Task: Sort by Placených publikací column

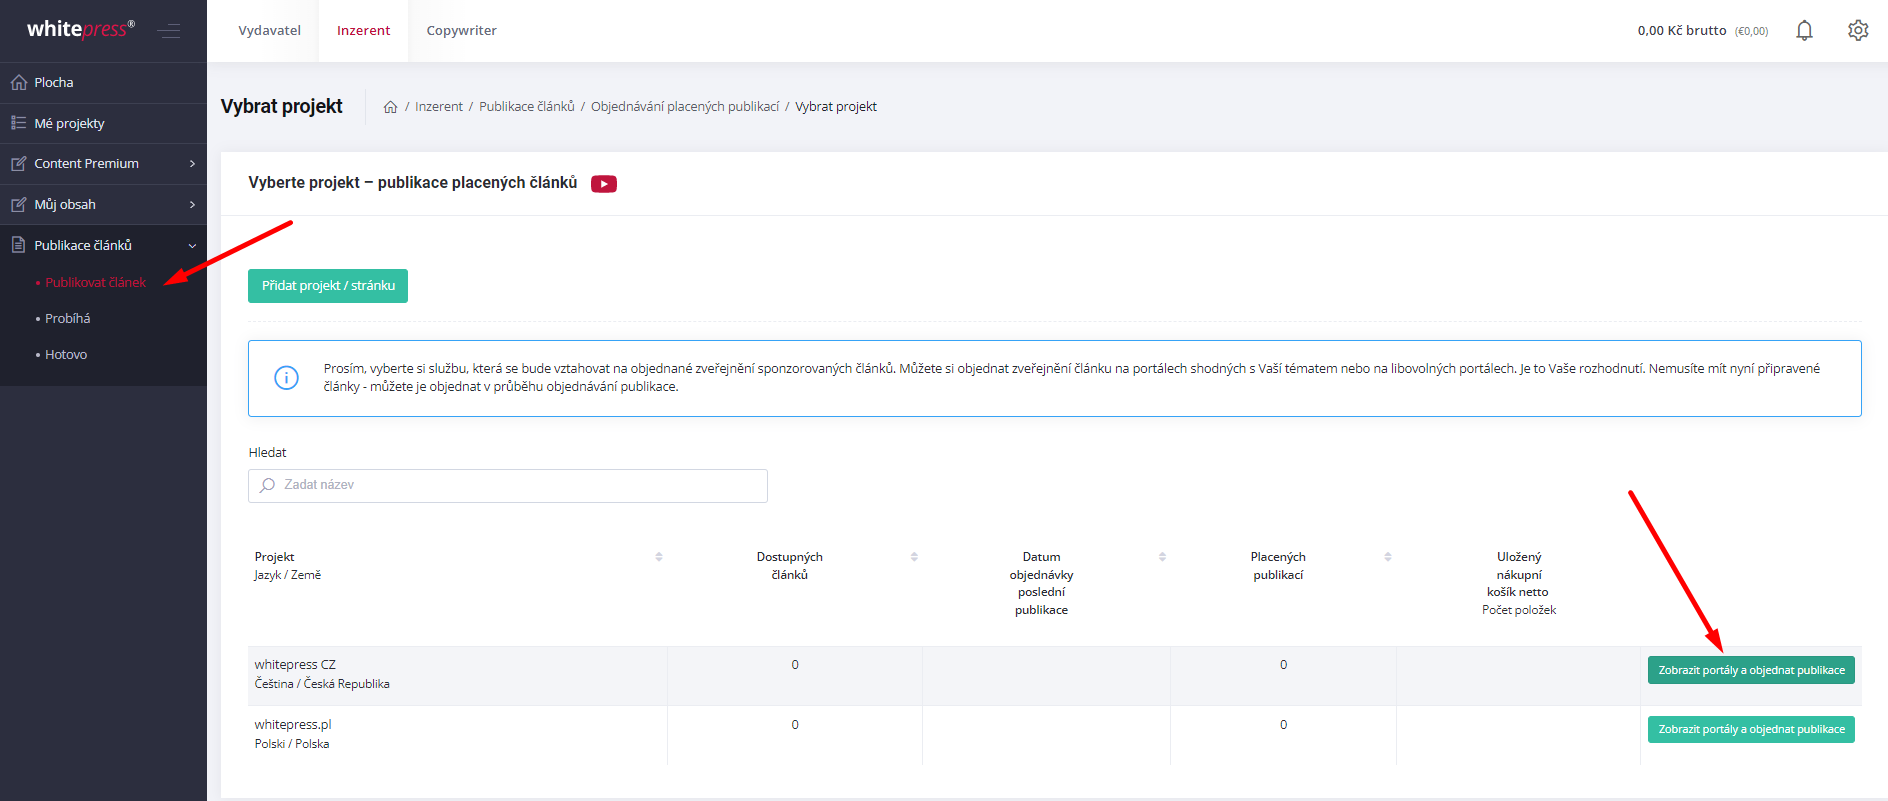Action: pyautogui.click(x=1388, y=557)
